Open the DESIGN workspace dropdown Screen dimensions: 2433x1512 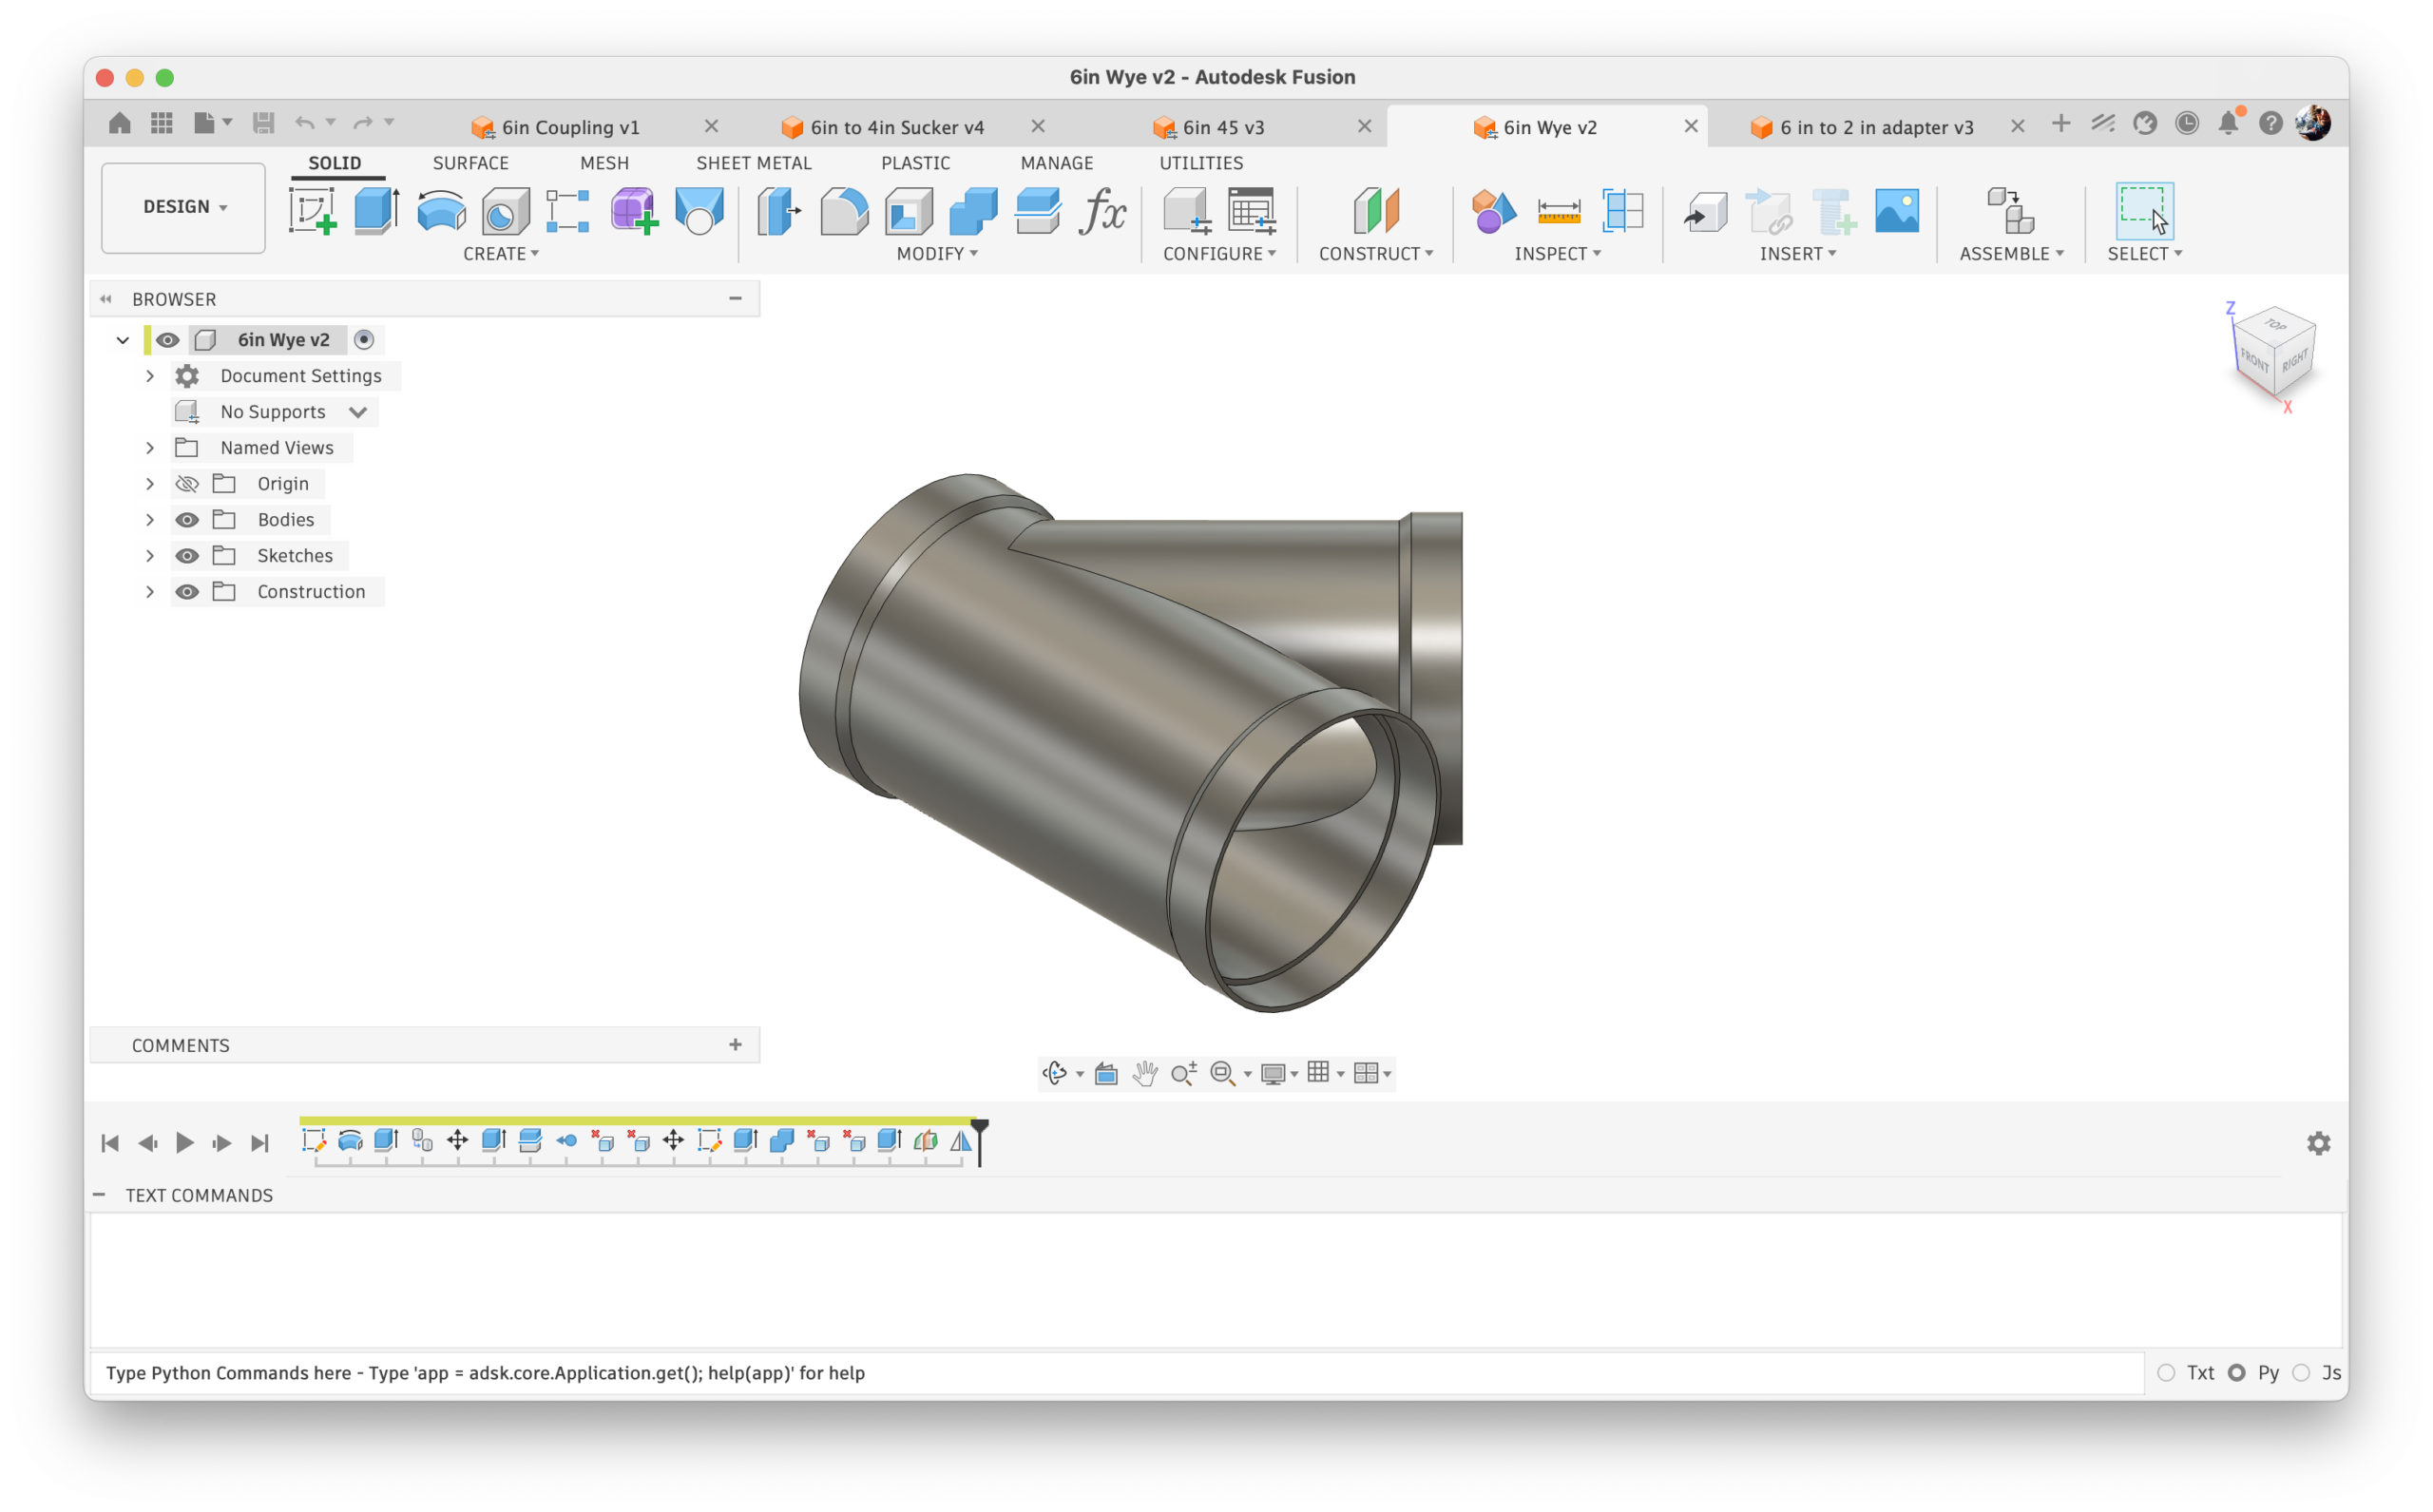pos(184,207)
